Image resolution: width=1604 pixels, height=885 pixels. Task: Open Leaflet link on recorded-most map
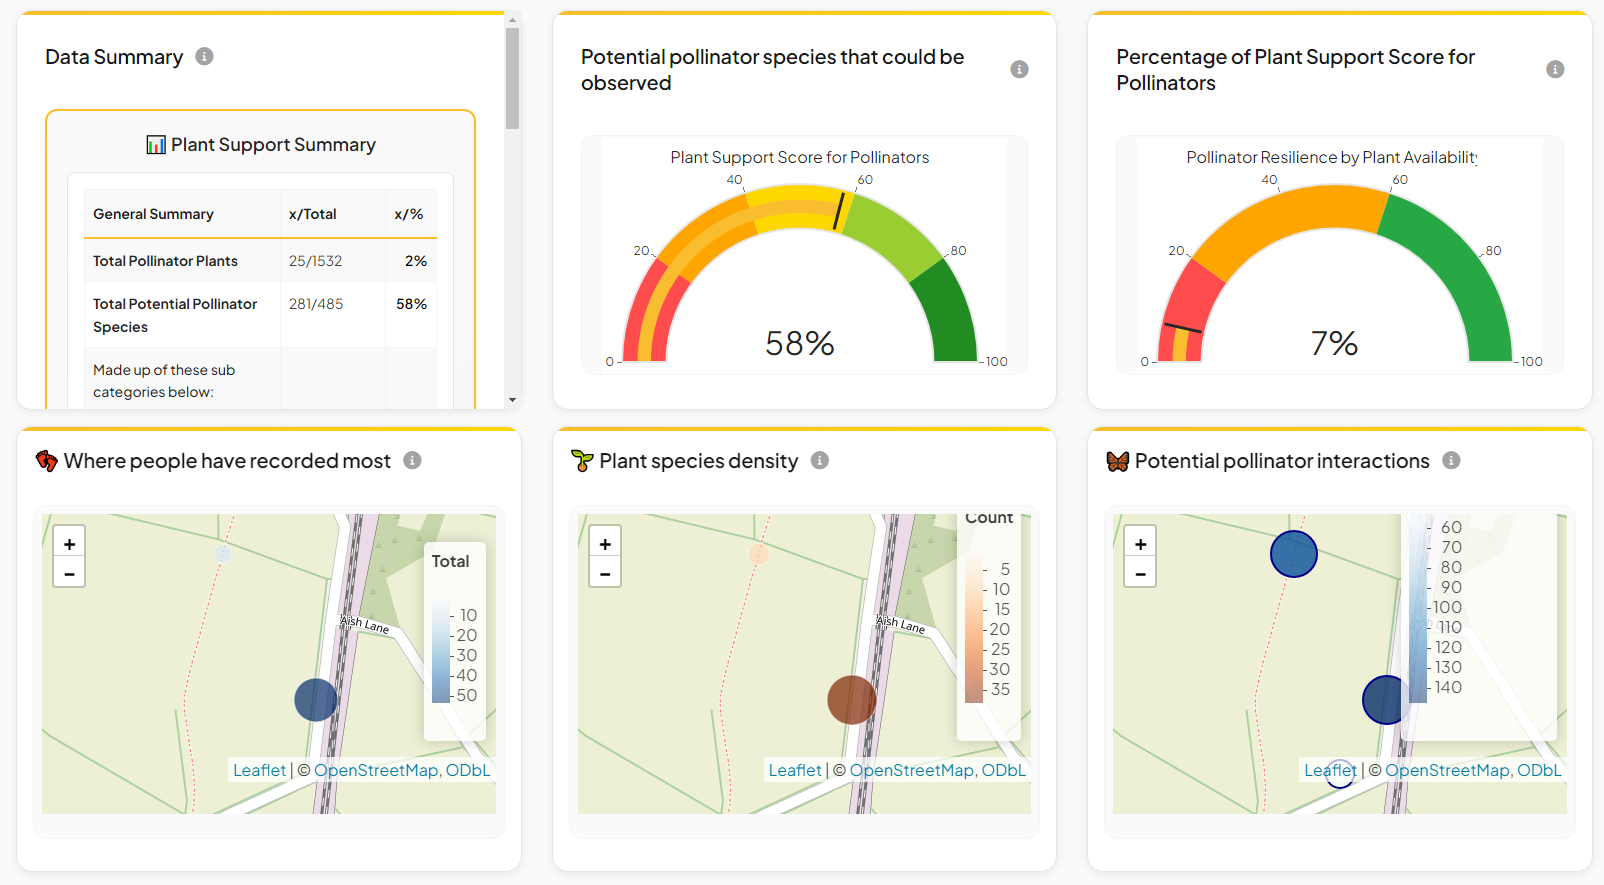coord(259,770)
